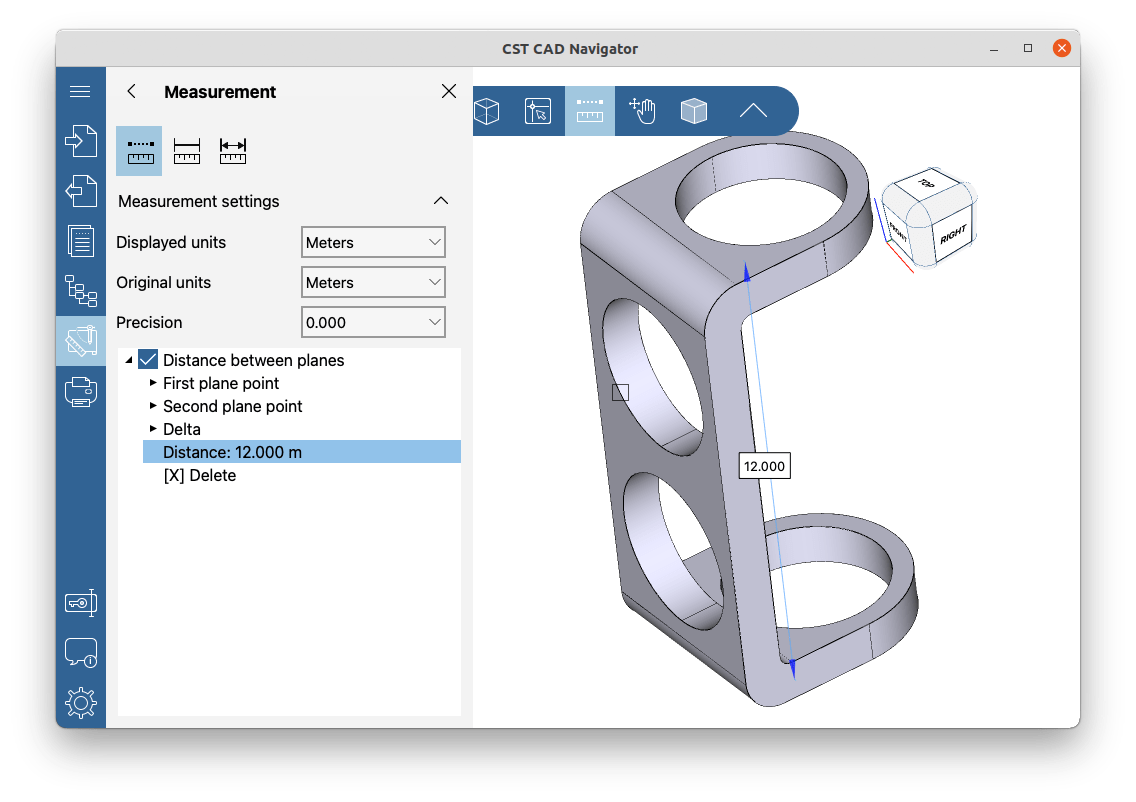Switch to wireframe cube view mode
The image size is (1136, 802).
pos(487,111)
